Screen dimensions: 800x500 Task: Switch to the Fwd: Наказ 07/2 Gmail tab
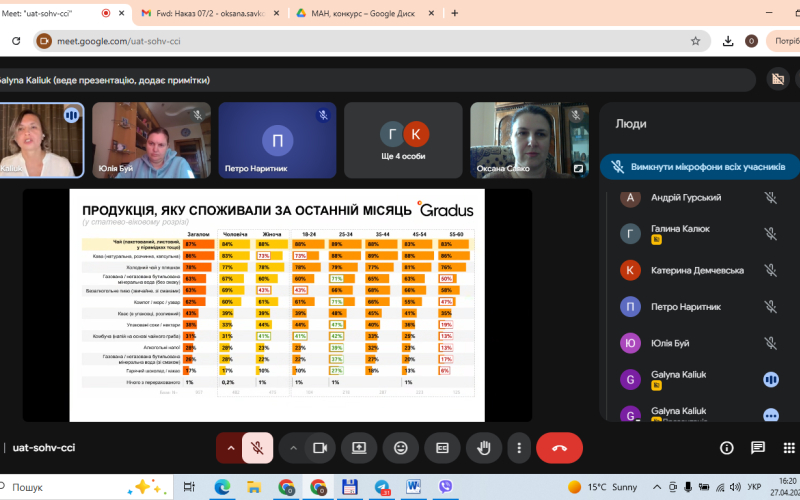(x=210, y=13)
